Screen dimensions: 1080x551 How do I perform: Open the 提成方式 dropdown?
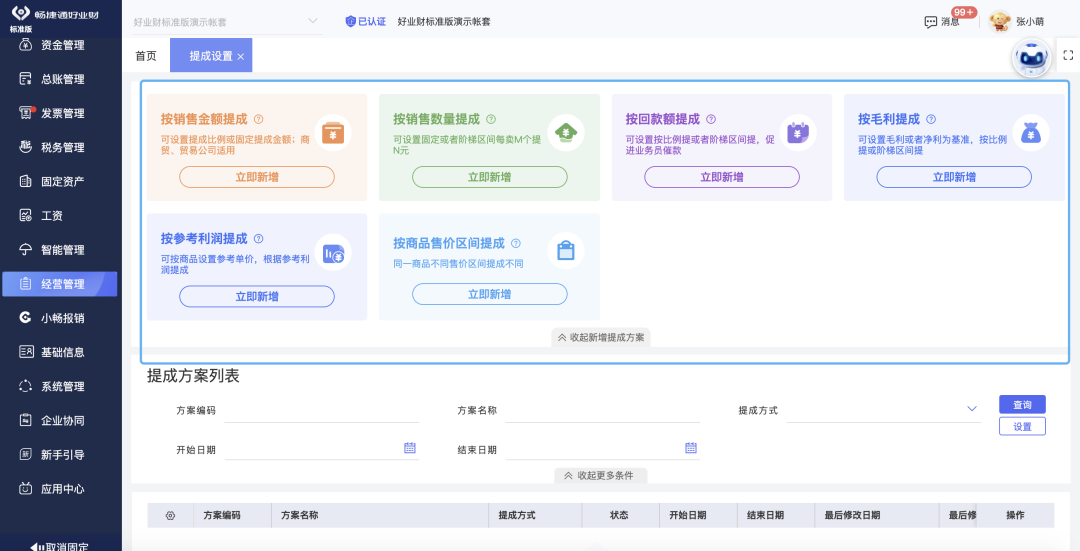[884, 410]
